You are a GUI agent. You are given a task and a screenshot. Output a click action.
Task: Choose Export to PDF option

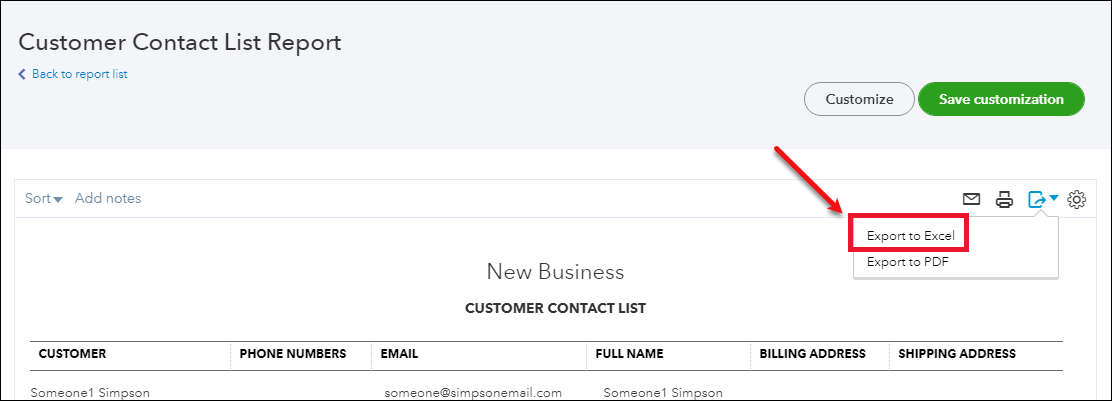907,262
